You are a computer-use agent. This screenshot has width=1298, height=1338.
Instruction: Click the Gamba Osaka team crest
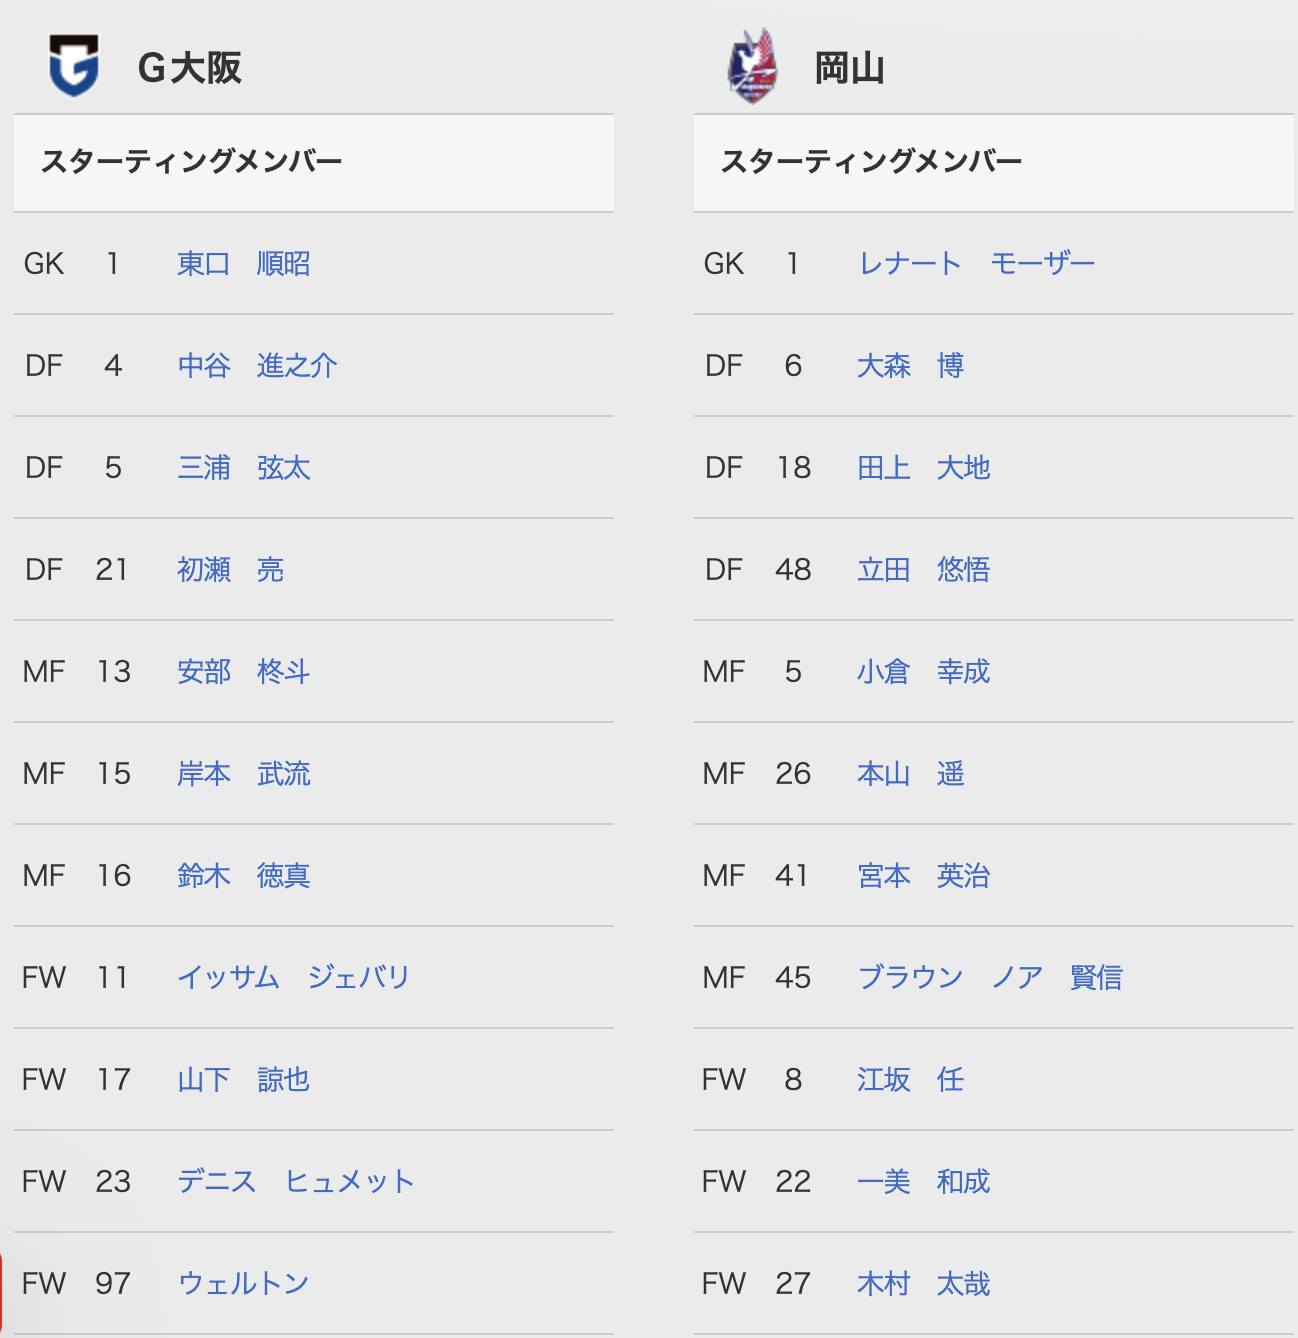pos(74,67)
